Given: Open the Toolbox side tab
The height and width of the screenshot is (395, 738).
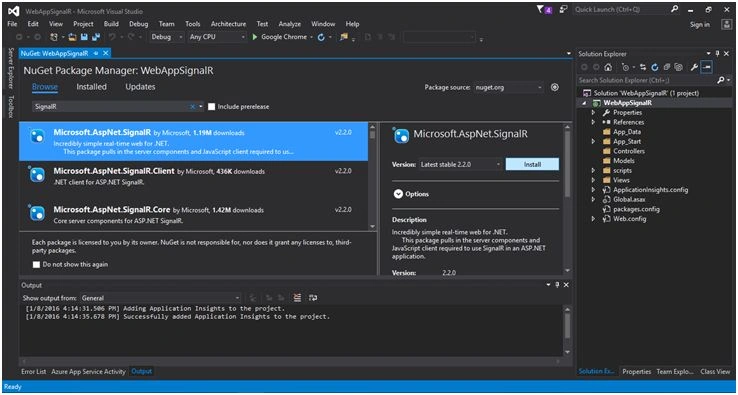Looking at the screenshot, I should [x=11, y=106].
